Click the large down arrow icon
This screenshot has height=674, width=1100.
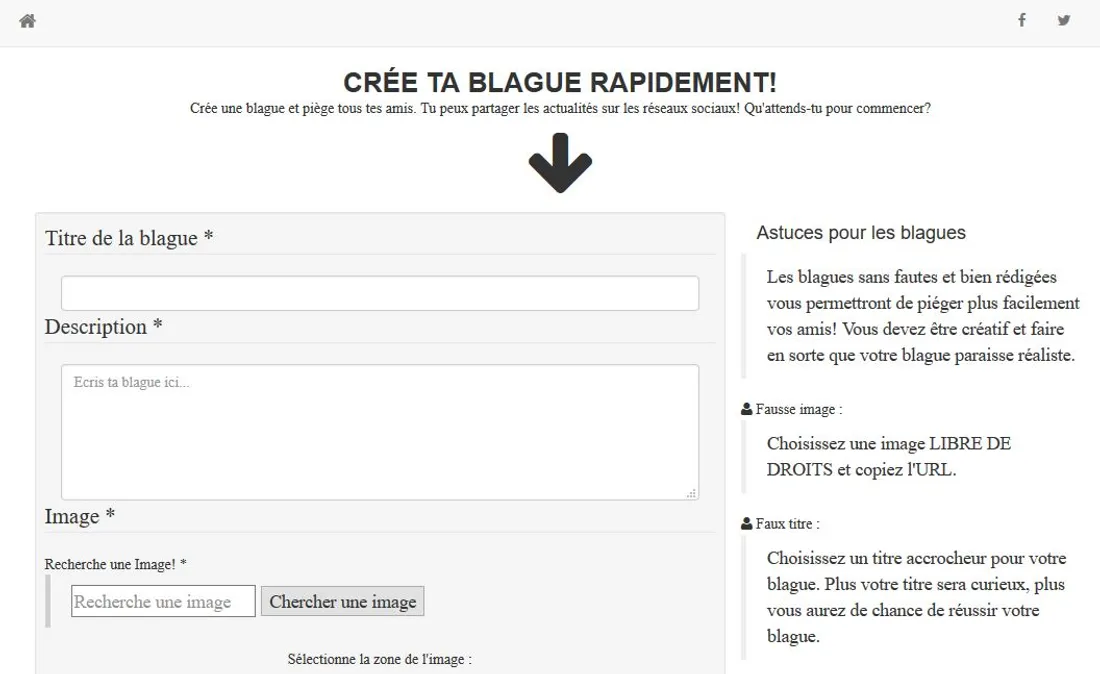coord(560,163)
